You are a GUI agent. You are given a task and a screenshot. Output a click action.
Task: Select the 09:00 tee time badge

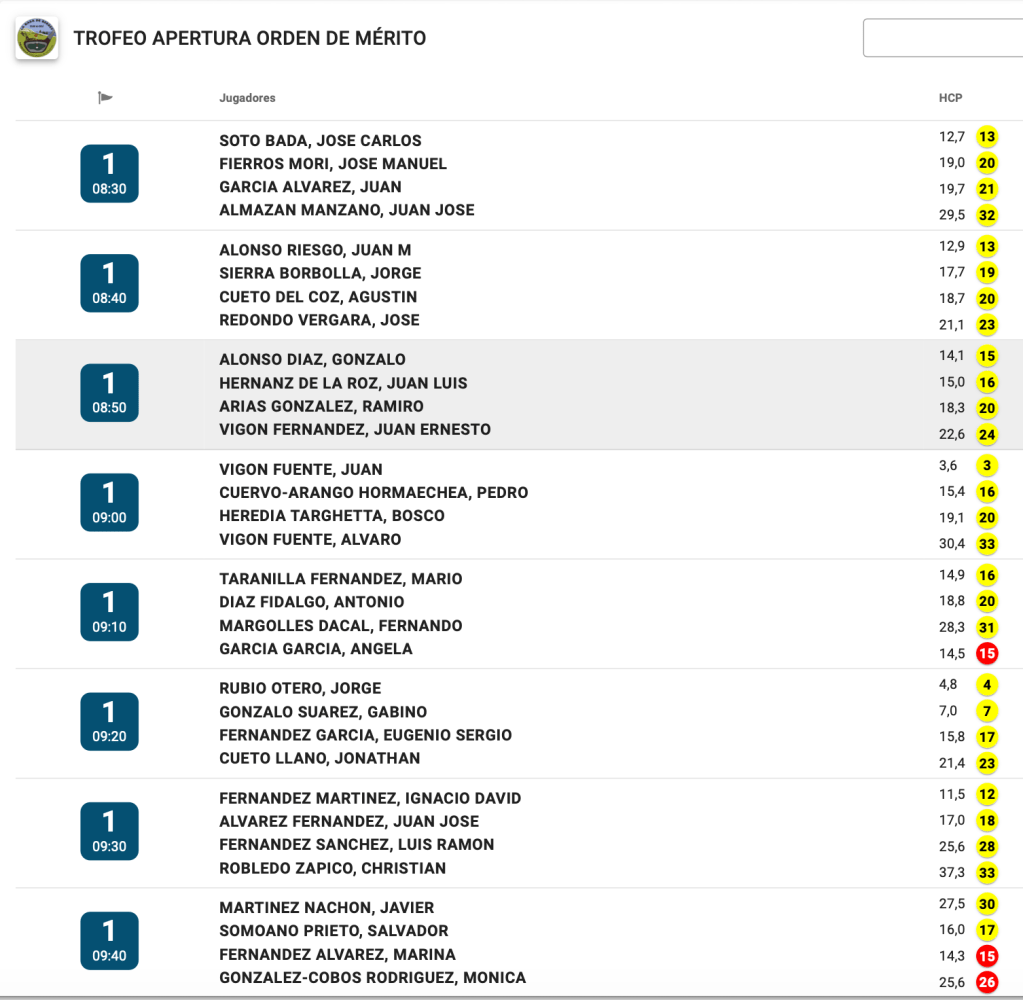[109, 502]
